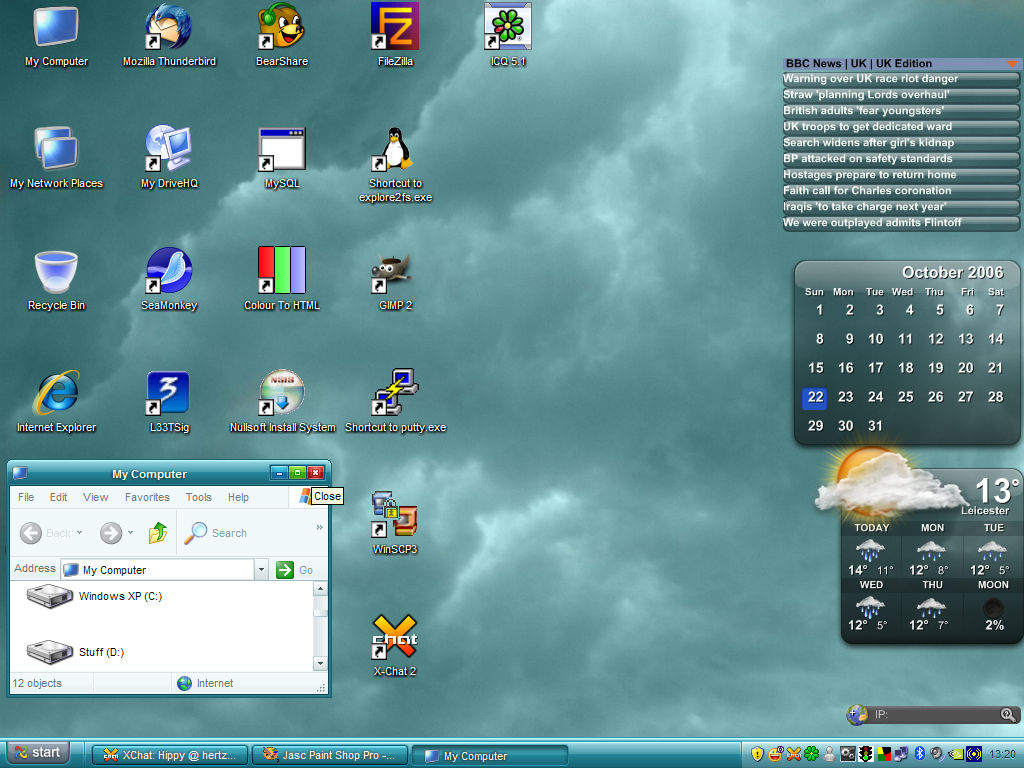The image size is (1024, 768).
Task: Click the My Computer Address field
Action: (157, 570)
